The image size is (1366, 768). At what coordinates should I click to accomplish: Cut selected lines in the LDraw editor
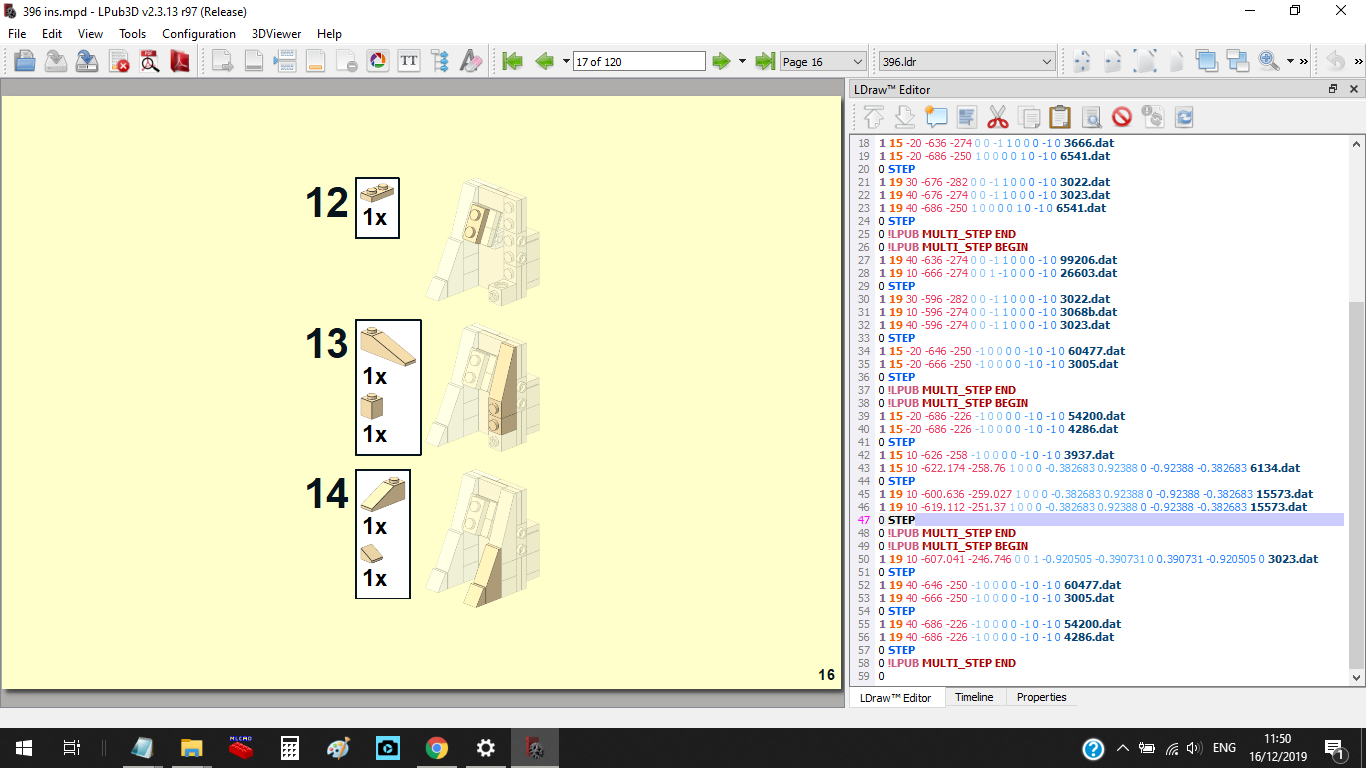click(x=998, y=117)
